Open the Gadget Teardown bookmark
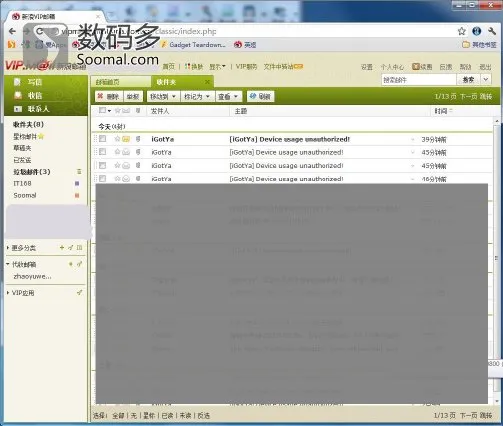503x426 pixels. point(194,44)
